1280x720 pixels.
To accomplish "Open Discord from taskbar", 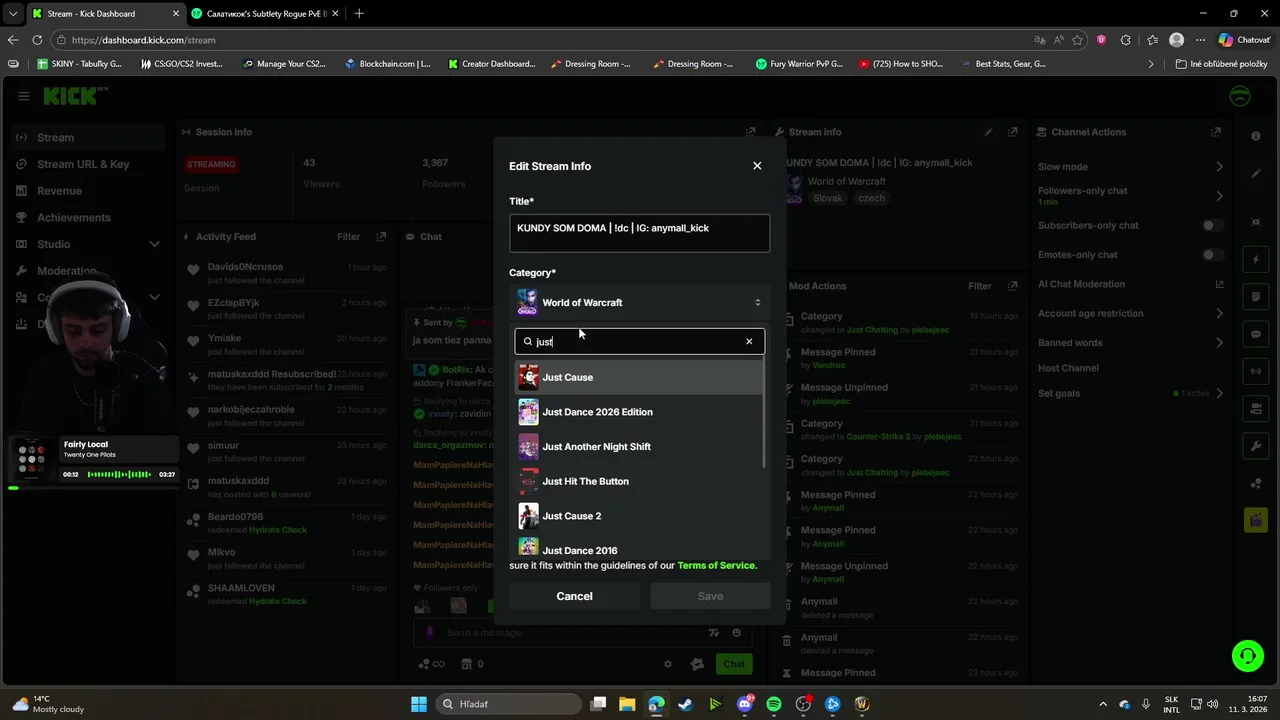I will (744, 704).
